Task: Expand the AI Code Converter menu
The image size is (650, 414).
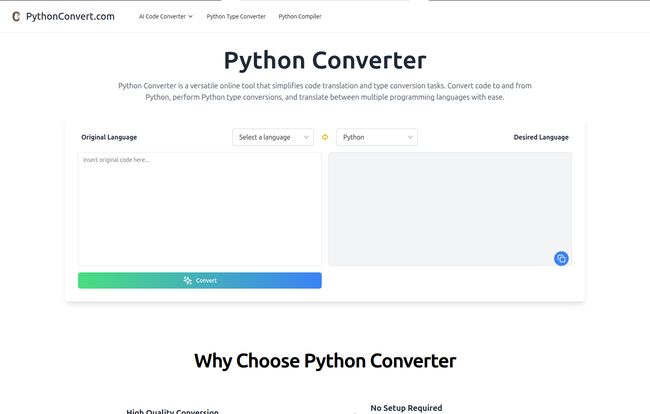Action: point(165,17)
